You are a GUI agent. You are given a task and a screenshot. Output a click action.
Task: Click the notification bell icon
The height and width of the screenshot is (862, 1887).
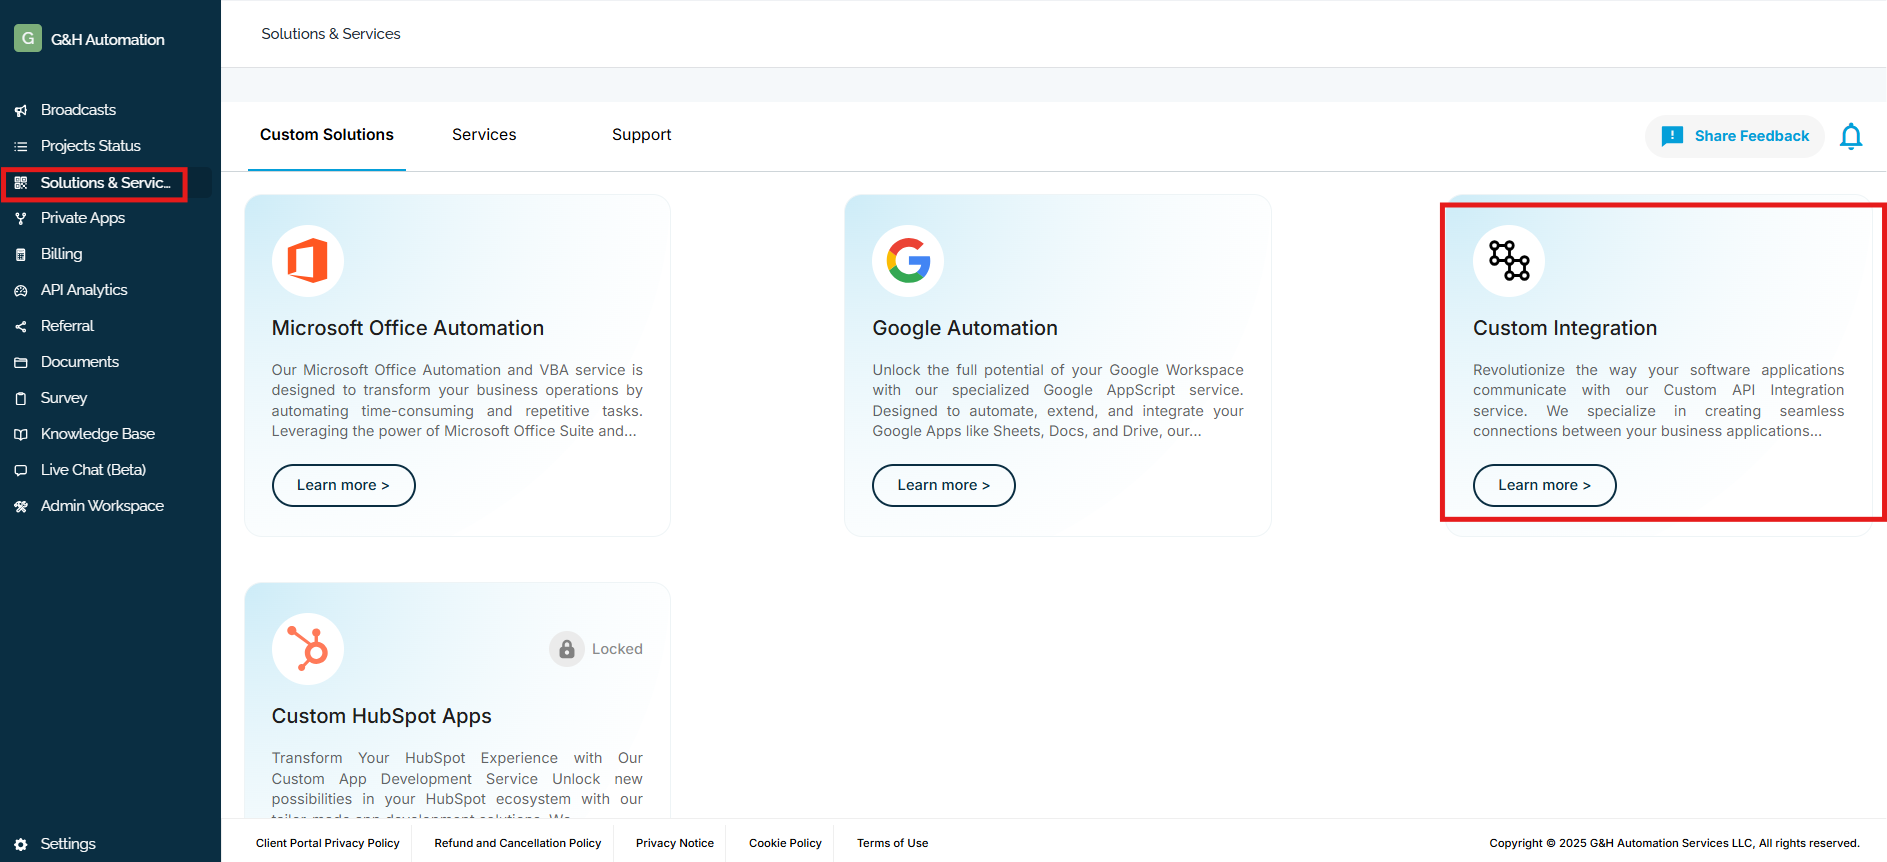pos(1850,136)
